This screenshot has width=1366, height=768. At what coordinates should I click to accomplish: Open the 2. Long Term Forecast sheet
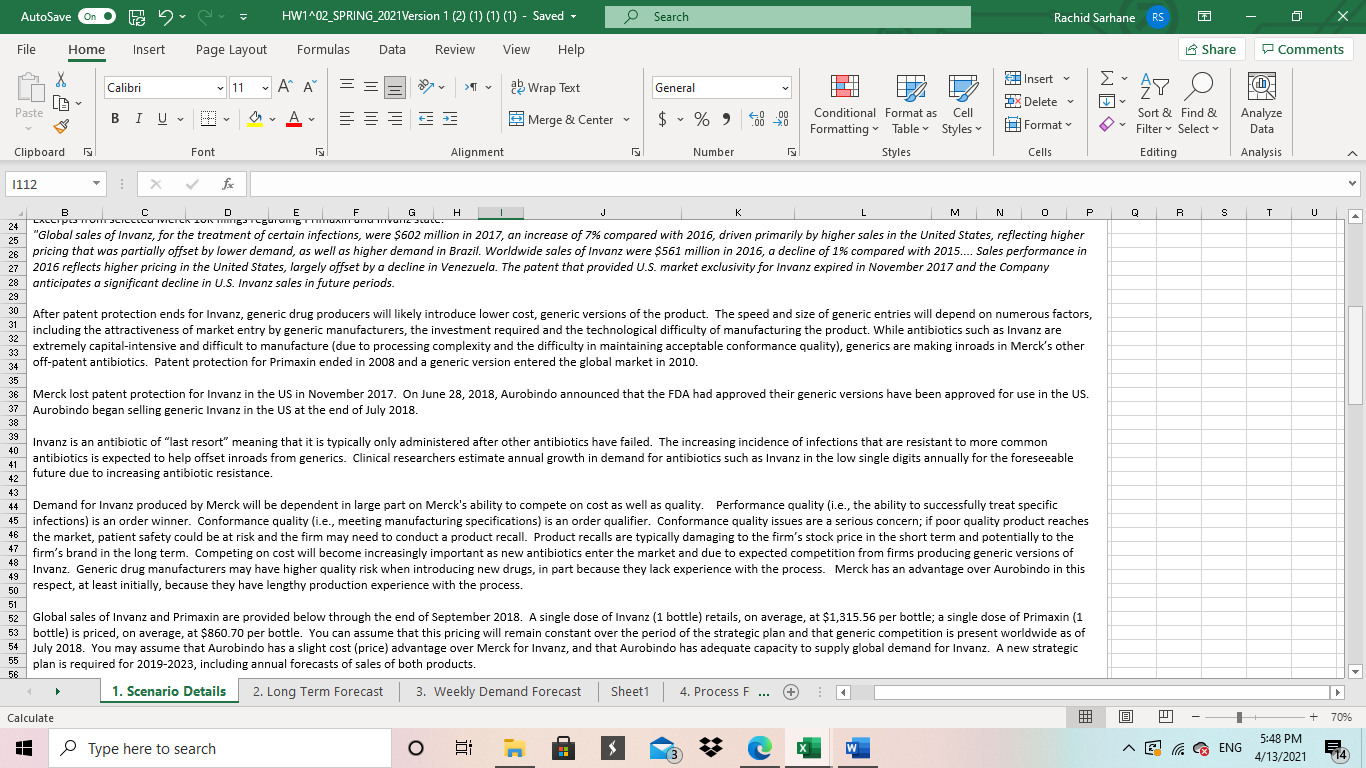pos(318,692)
